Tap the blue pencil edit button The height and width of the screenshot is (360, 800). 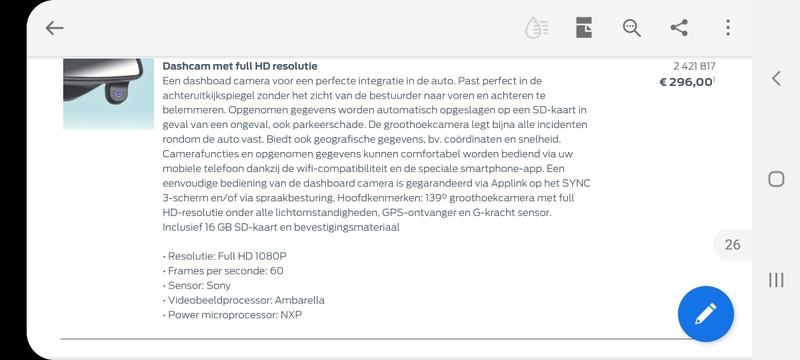point(706,314)
